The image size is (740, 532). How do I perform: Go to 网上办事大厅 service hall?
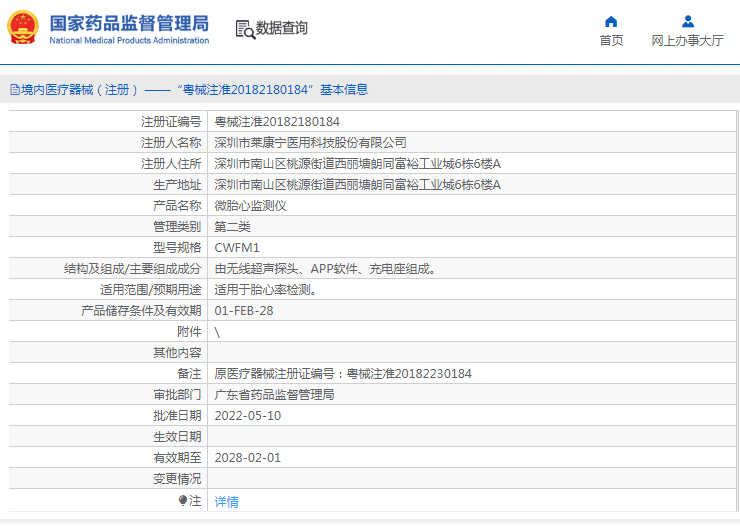point(687,41)
